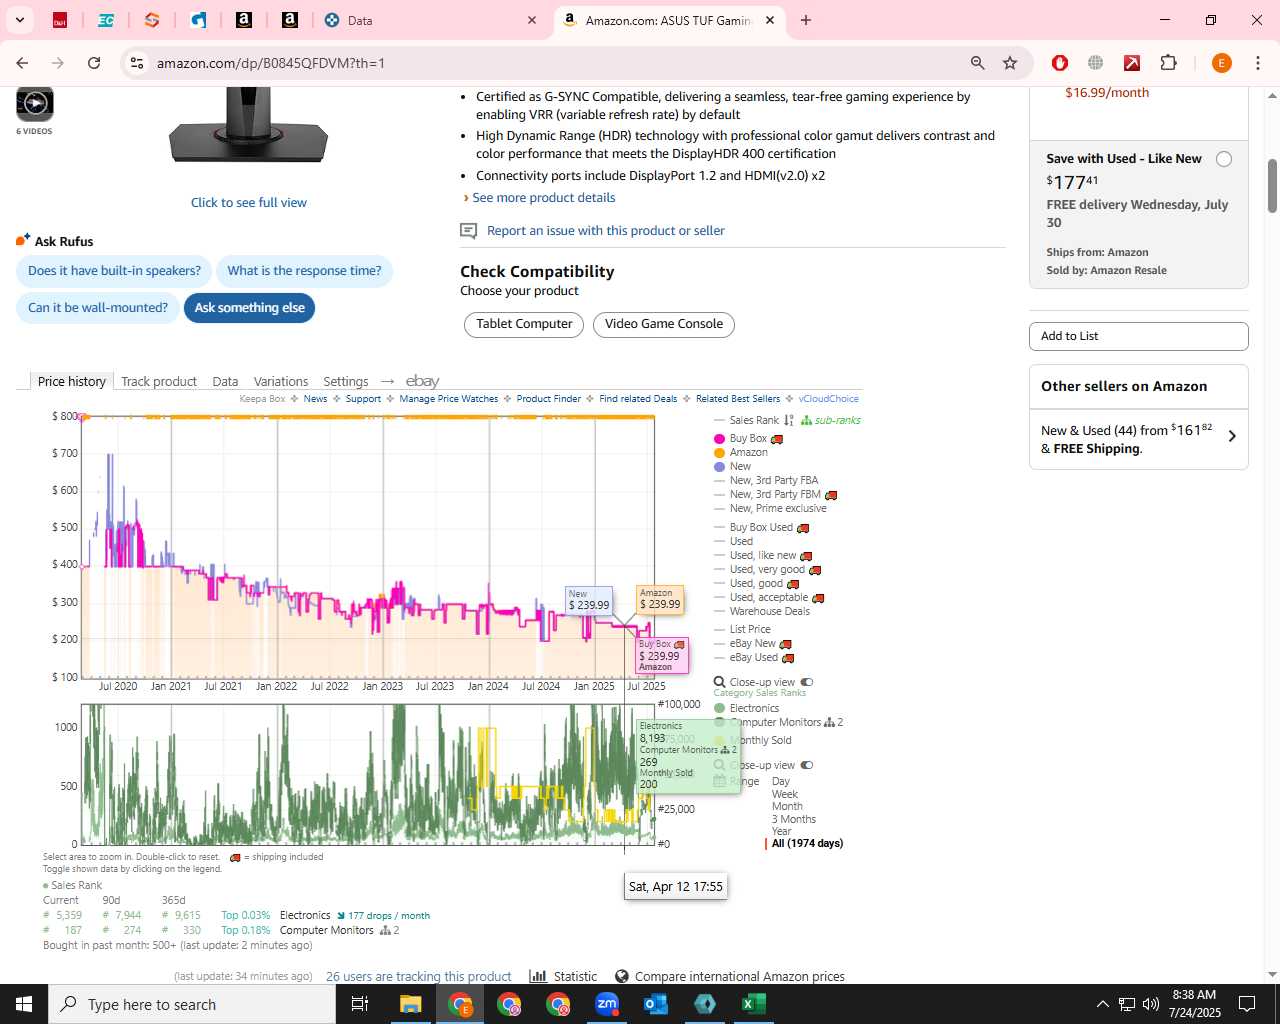This screenshot has width=1280, height=1024.
Task: Open the Keepa Settings tab
Action: click(x=346, y=381)
